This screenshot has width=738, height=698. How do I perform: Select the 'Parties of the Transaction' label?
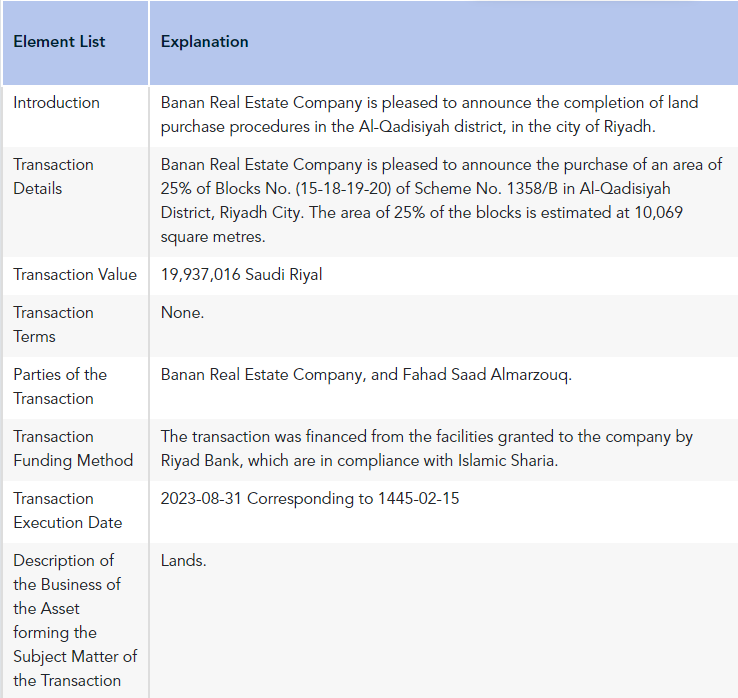click(60, 386)
